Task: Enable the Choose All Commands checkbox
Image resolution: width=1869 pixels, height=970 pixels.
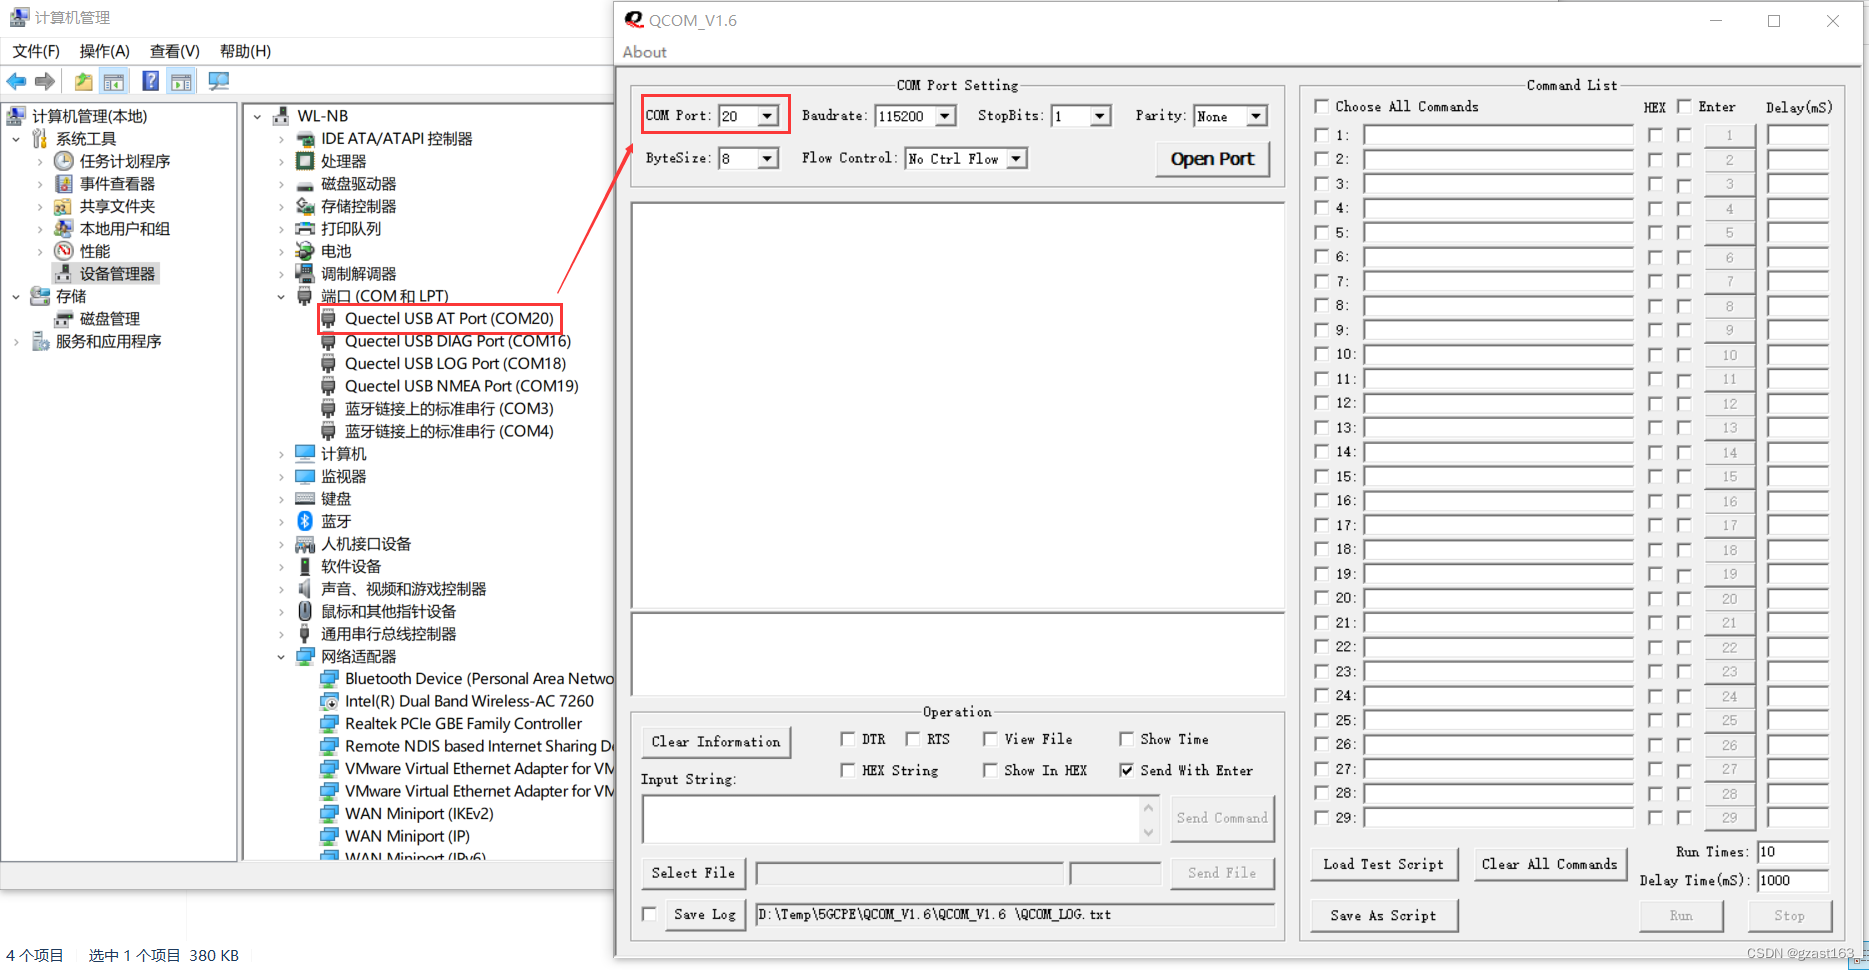Action: tap(1322, 106)
